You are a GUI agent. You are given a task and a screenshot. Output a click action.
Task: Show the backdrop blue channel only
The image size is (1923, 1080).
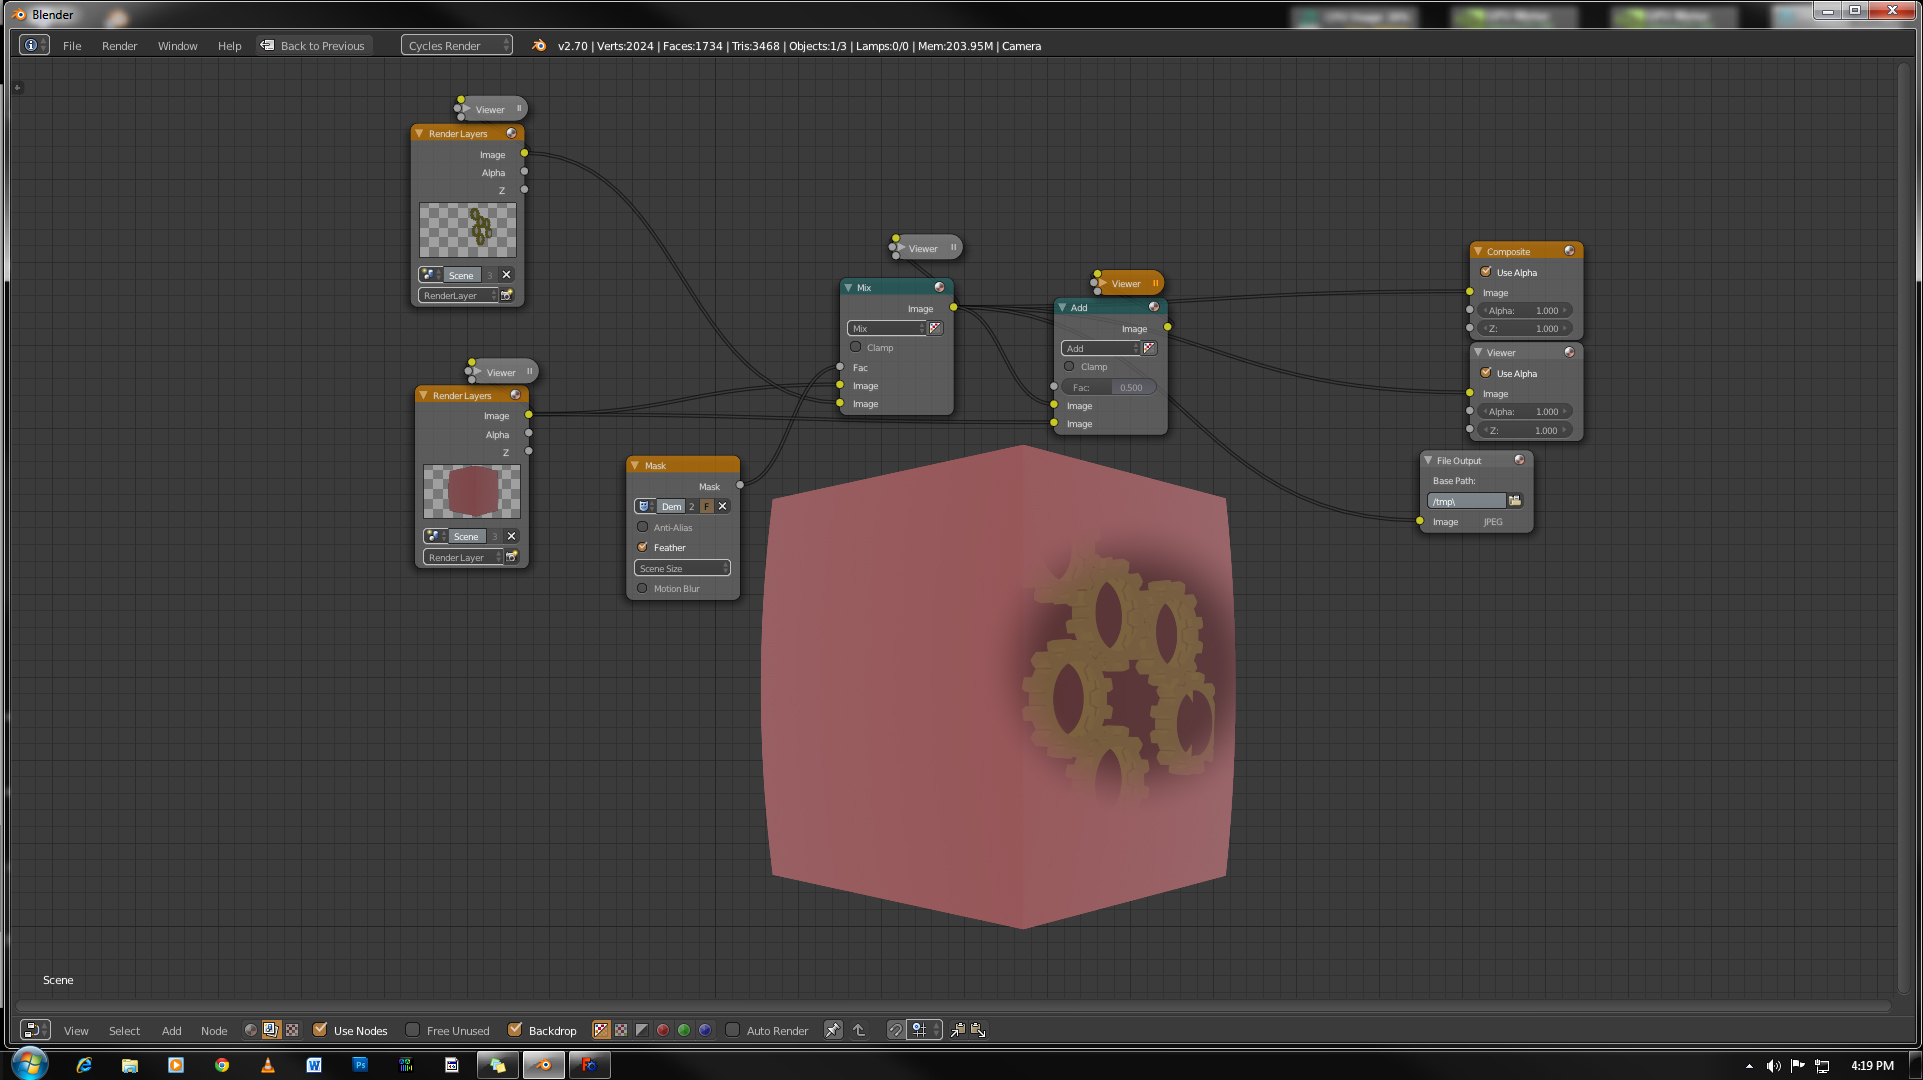705,1030
